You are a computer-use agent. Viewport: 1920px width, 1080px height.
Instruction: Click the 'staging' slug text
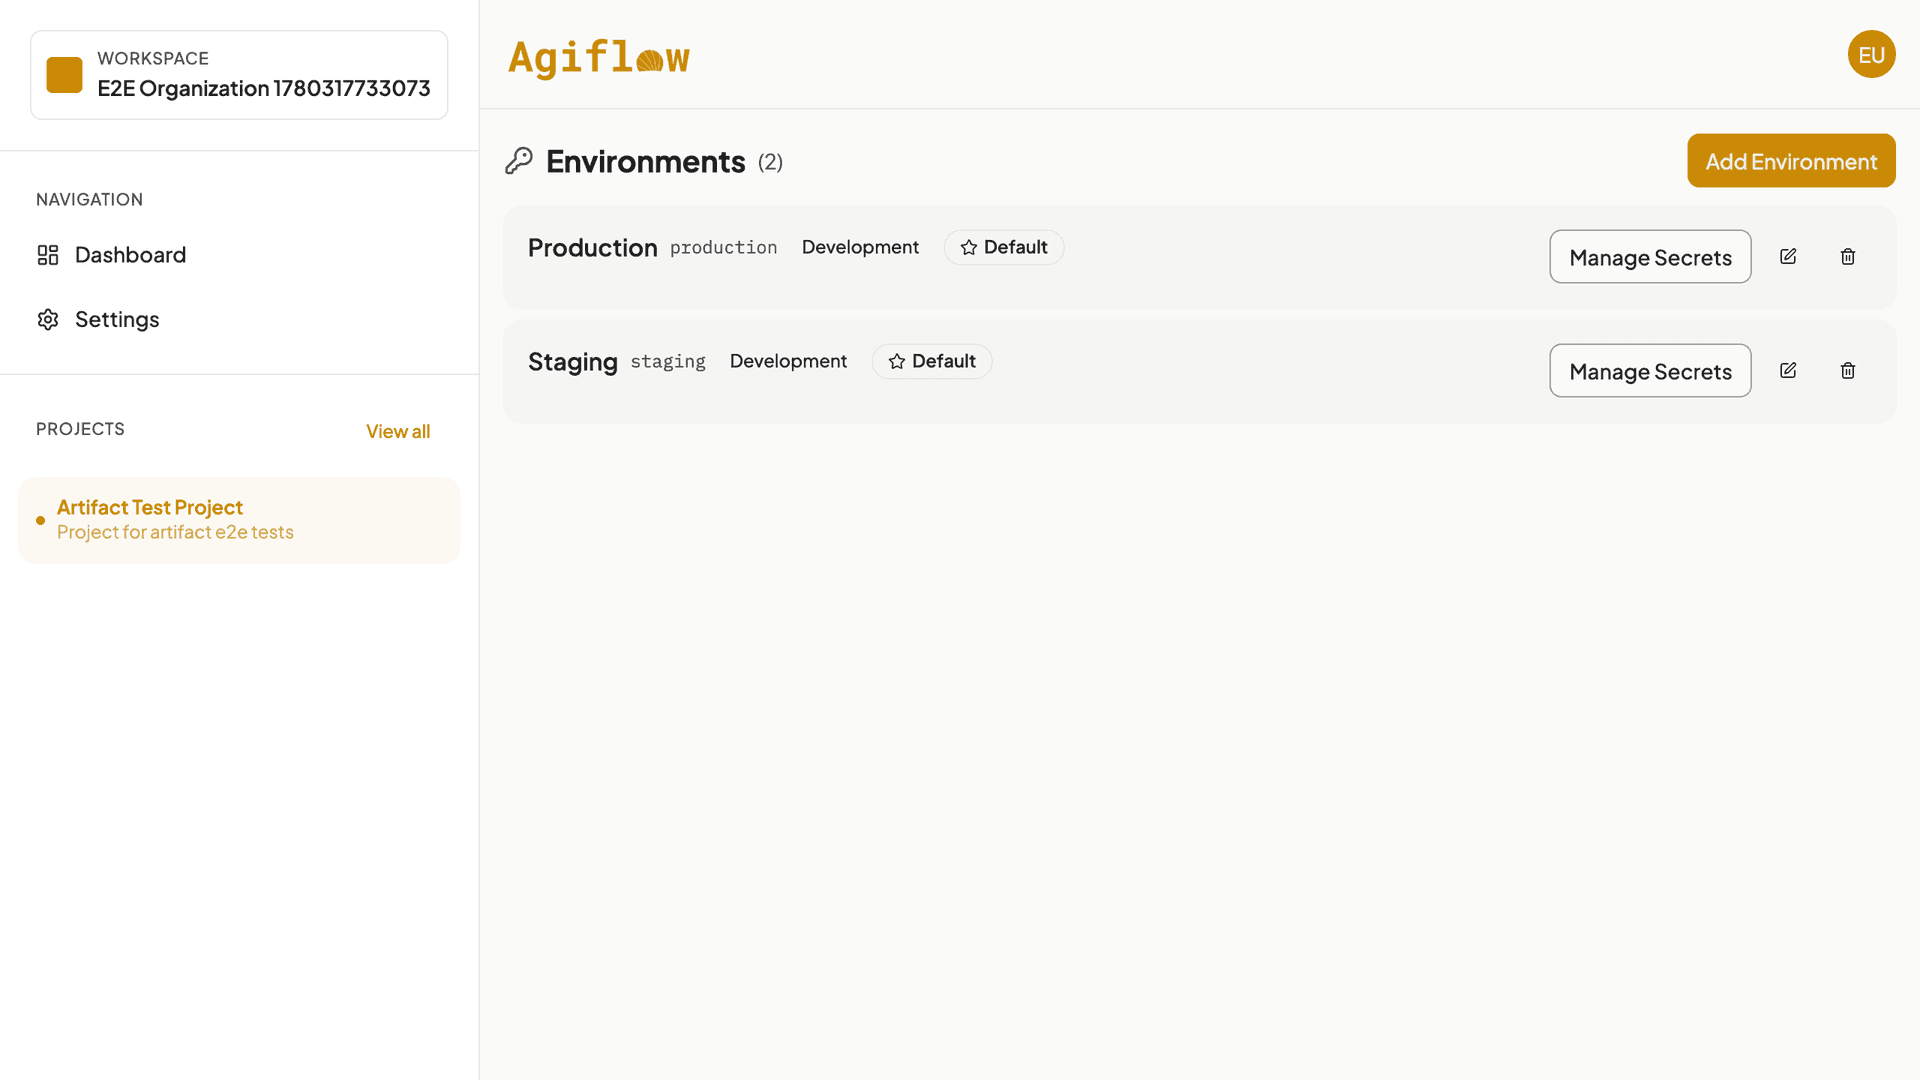point(668,362)
